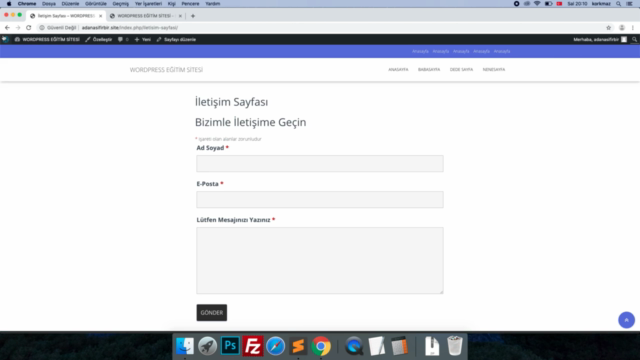Screen dimensions: 640x360
Task: Open the Kişi menu
Action: click(x=172, y=4)
